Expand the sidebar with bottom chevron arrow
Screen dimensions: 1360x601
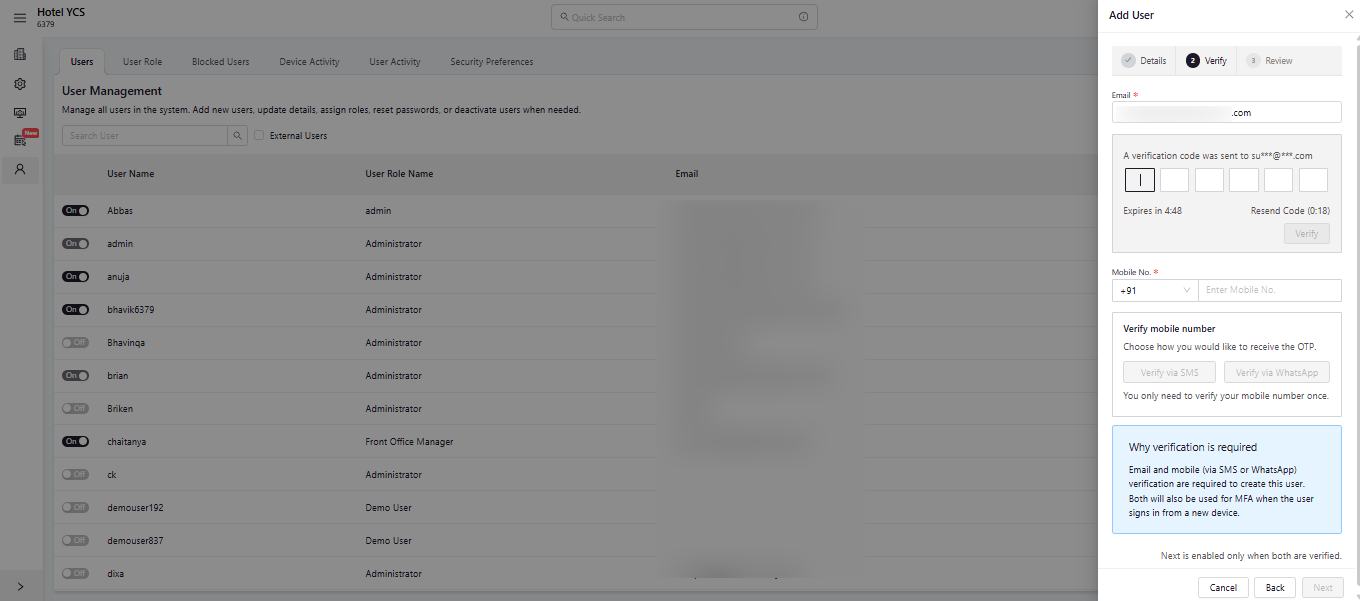20,586
